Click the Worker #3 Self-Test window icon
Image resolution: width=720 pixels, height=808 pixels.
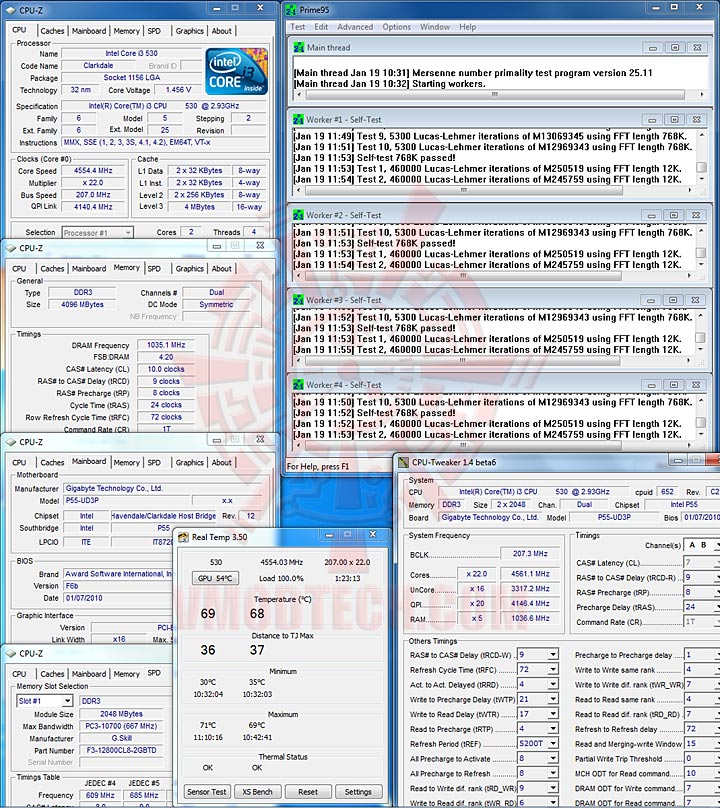pos(298,300)
